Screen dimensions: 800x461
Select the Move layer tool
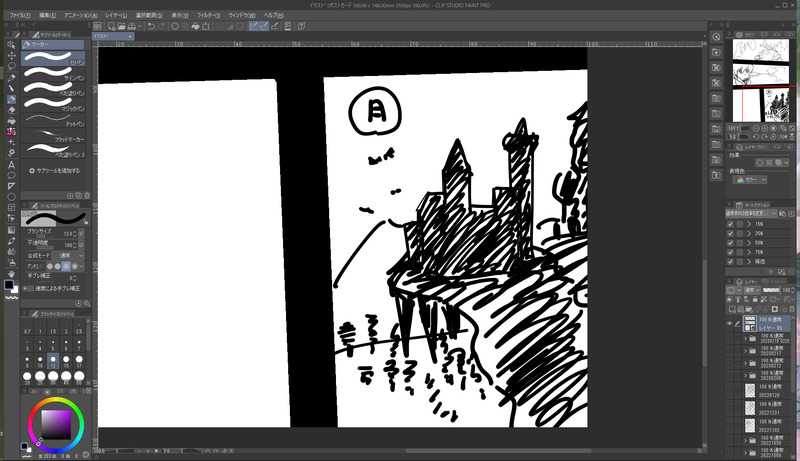tap(11, 56)
